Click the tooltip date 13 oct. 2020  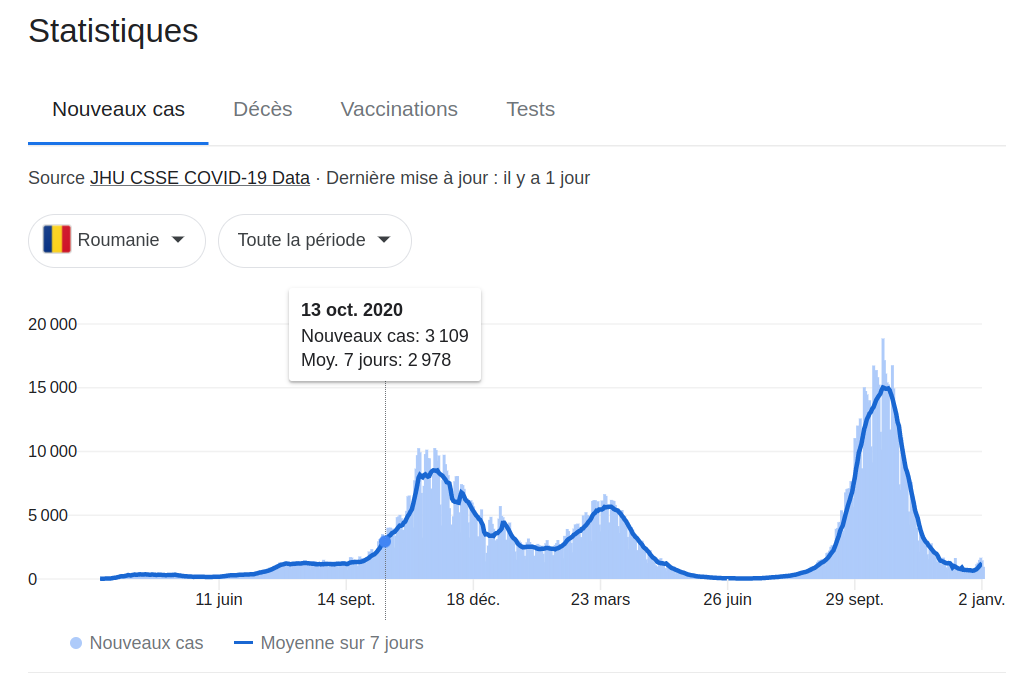[x=352, y=309]
